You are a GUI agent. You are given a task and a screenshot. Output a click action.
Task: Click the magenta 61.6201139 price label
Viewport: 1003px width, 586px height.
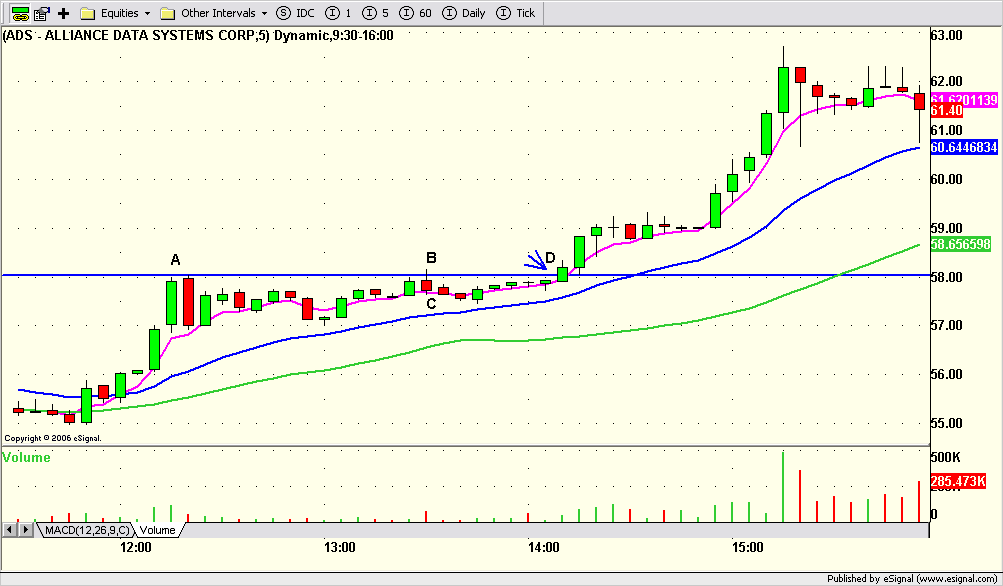(963, 99)
